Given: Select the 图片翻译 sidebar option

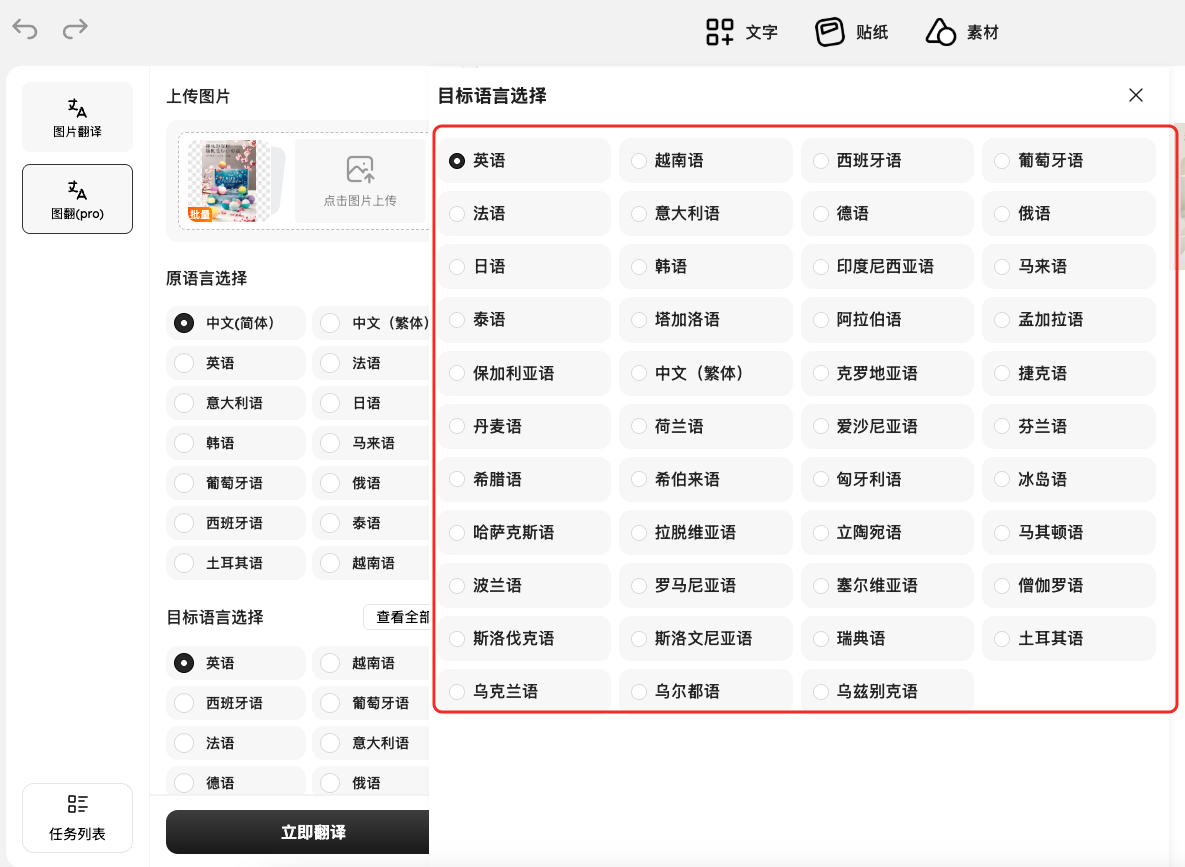Looking at the screenshot, I should (77, 117).
